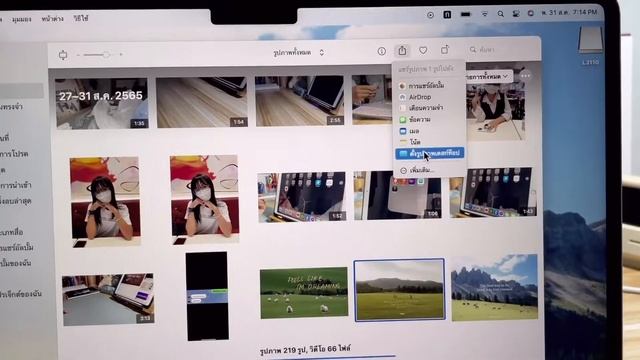Image resolution: width=640 pixels, height=360 pixels.
Task: Open the รายการทั้งหมด filter dropdown
Action: point(488,76)
